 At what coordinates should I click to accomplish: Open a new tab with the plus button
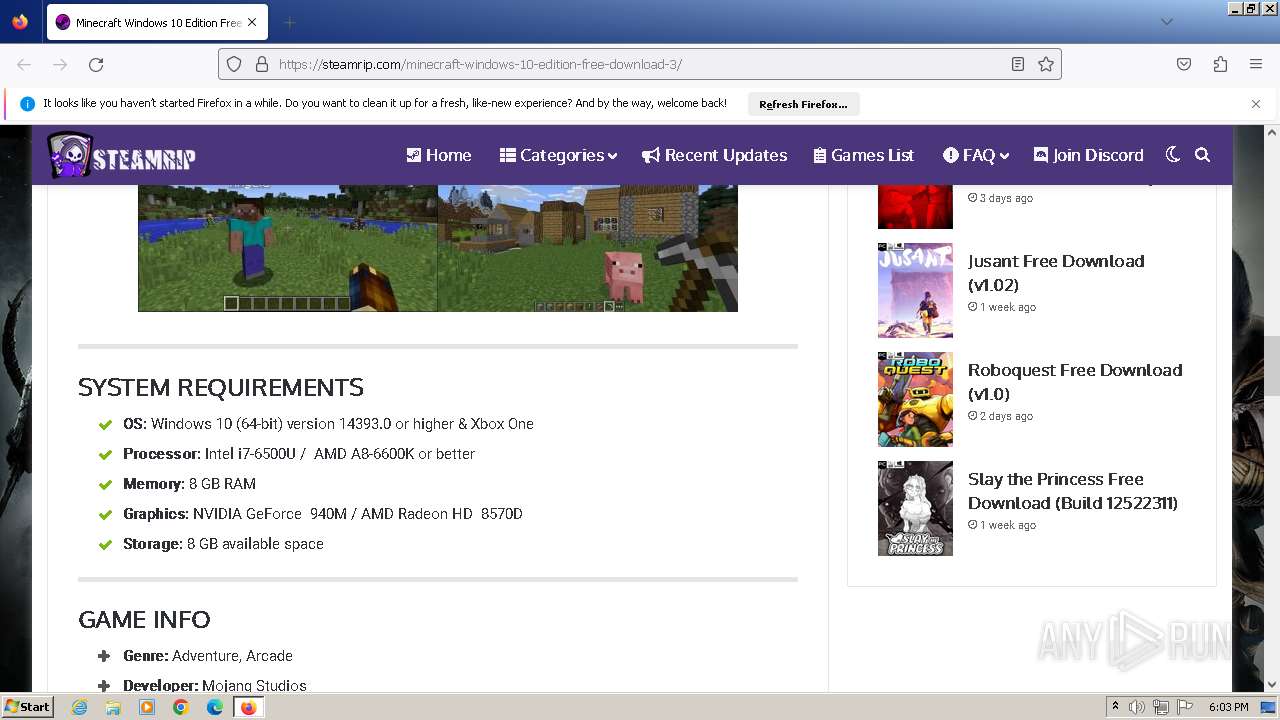(x=289, y=22)
